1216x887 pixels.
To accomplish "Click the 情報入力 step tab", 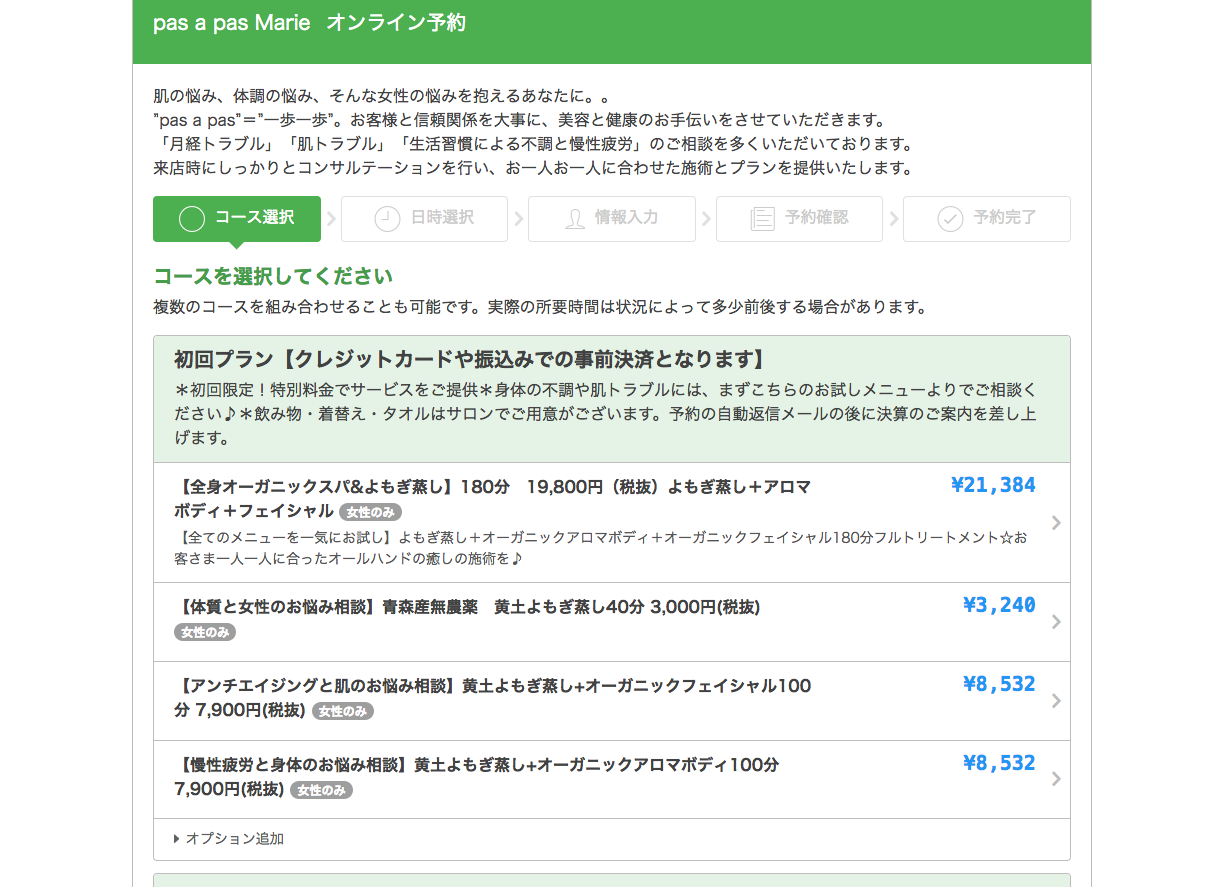I will point(612,218).
